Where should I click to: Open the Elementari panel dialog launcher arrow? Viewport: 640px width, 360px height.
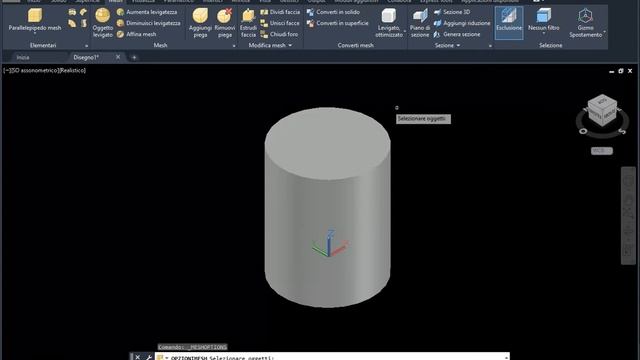(x=86, y=46)
